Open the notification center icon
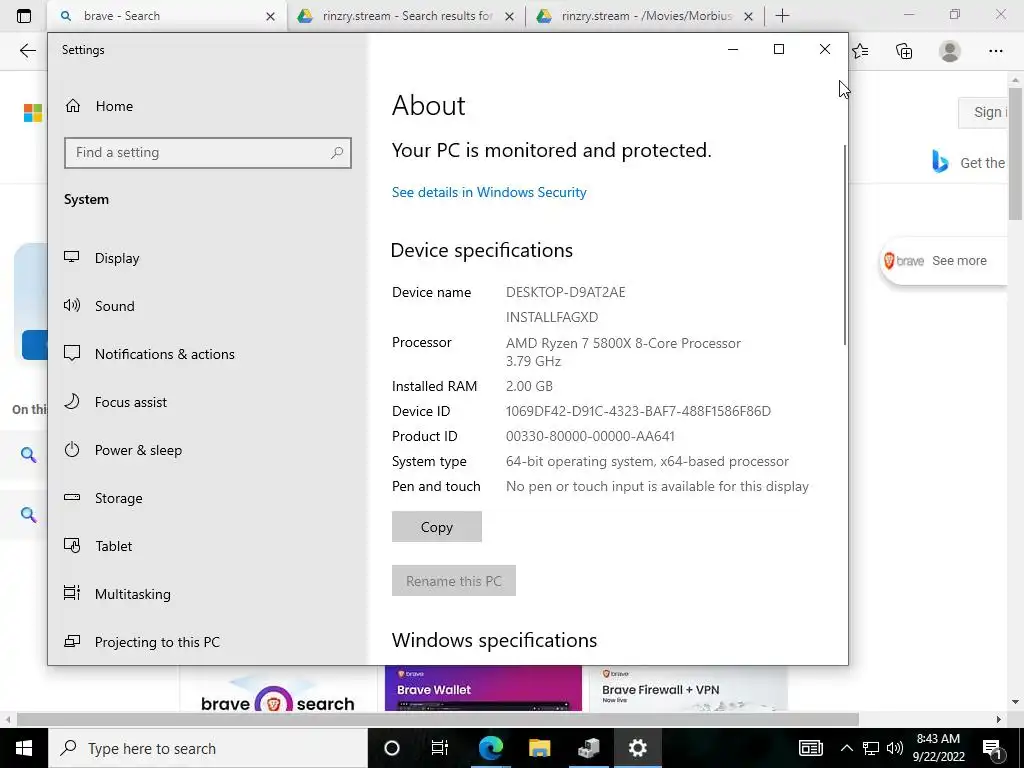This screenshot has height=768, width=1024. click(991, 749)
